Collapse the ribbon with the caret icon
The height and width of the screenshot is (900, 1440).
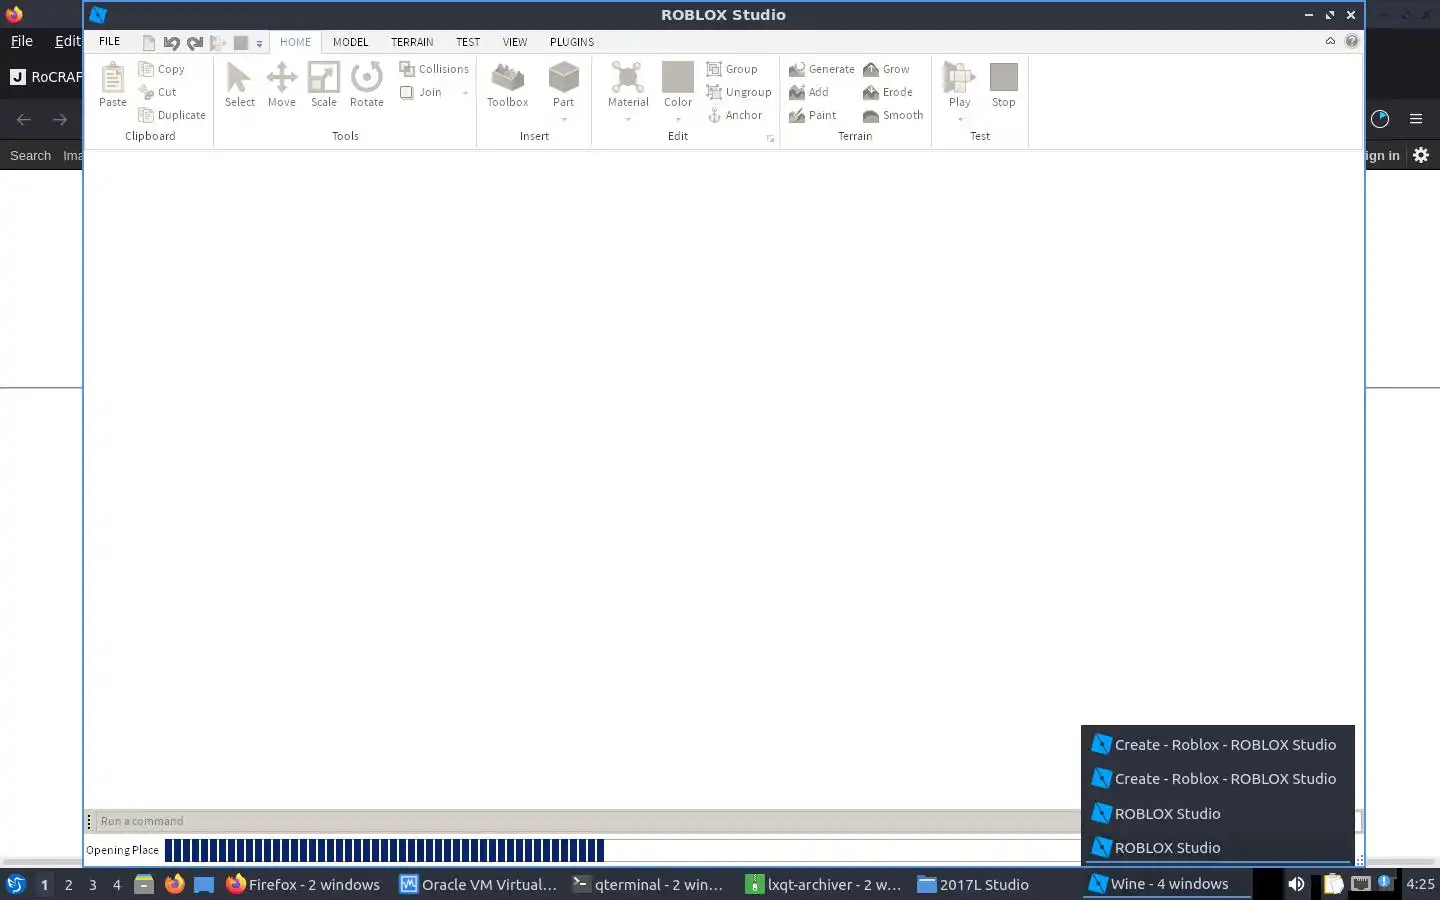(x=1330, y=41)
